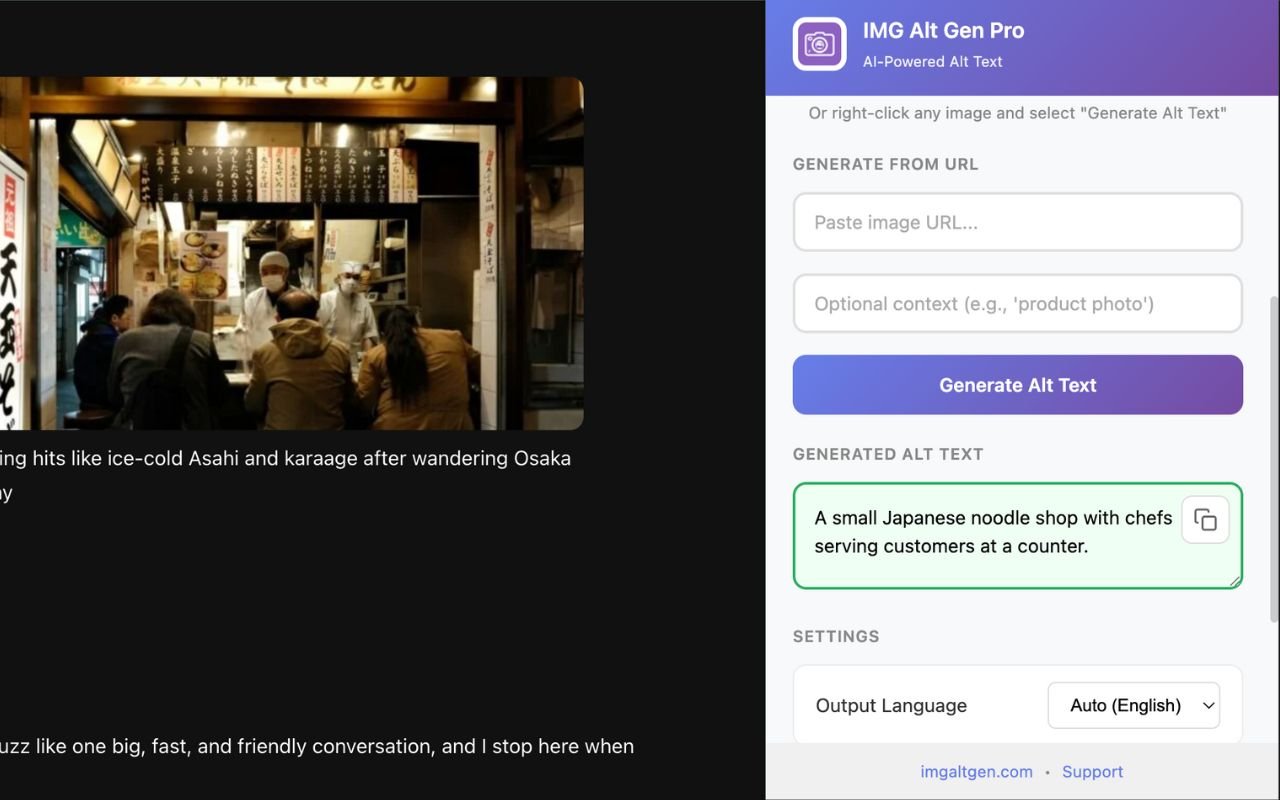This screenshot has width=1280, height=800.
Task: Open the imgaltgen.com link
Action: click(976, 771)
